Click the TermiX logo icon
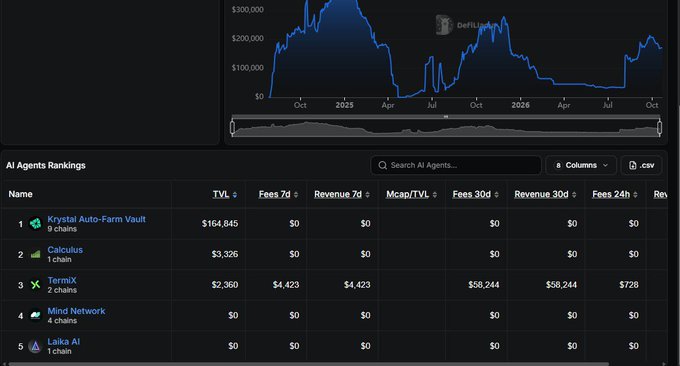680x366 pixels. (35, 284)
